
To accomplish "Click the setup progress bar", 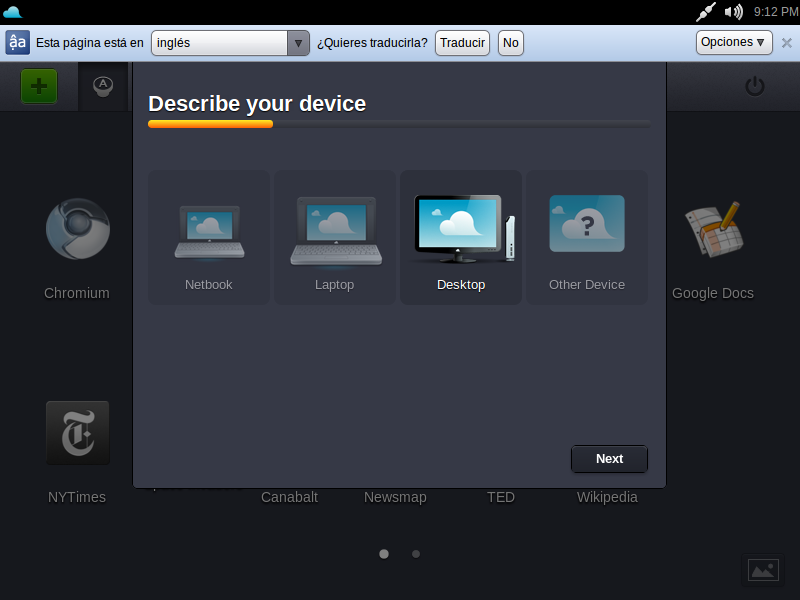I will coord(399,124).
